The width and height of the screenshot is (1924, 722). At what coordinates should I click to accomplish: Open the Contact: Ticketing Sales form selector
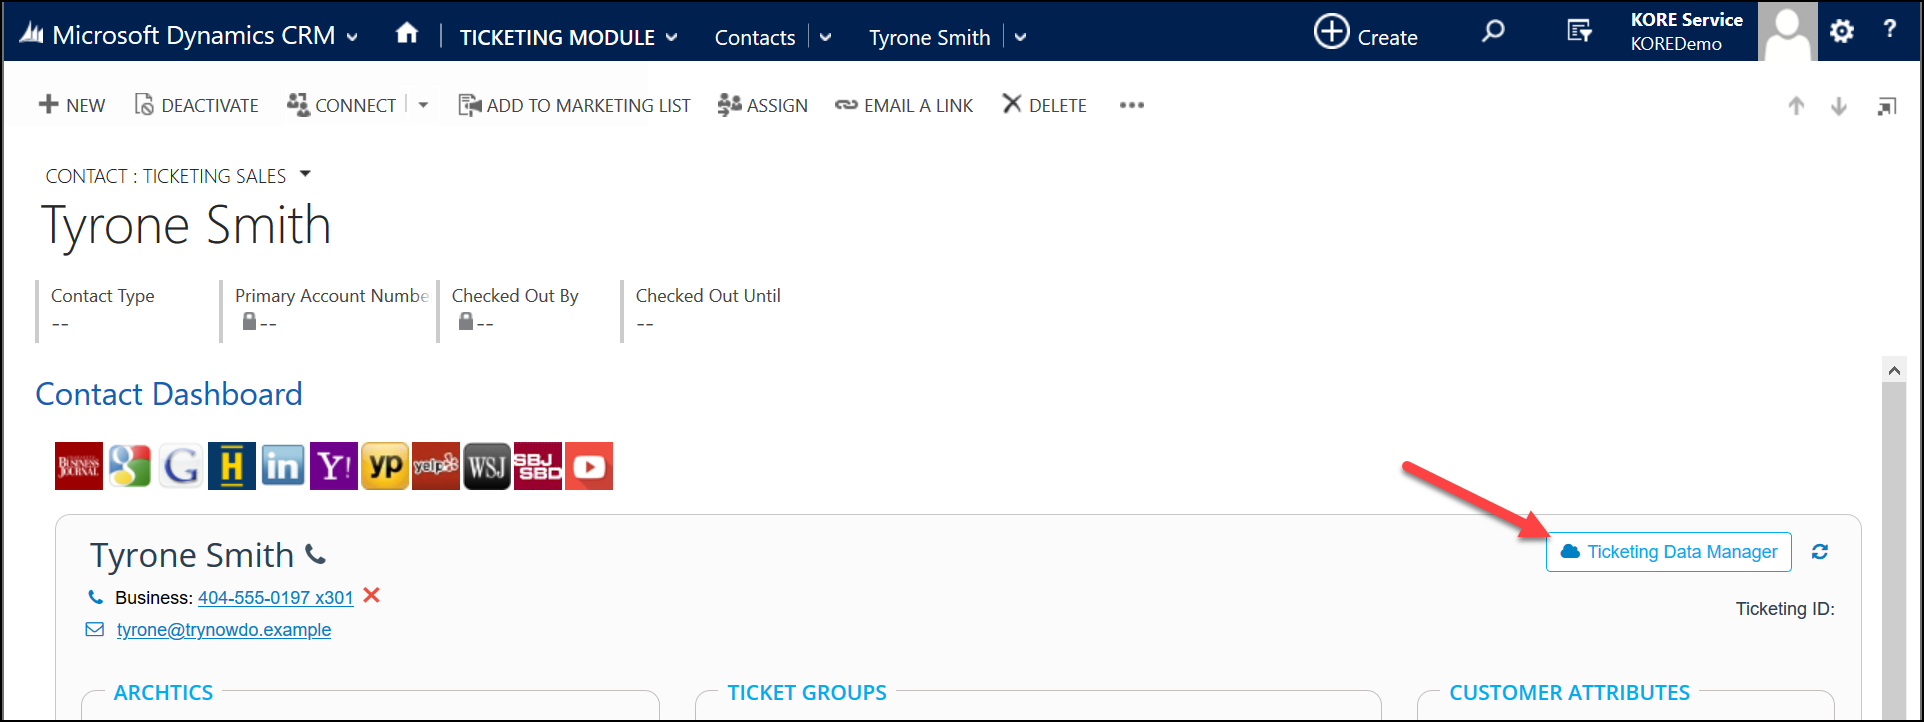(179, 176)
